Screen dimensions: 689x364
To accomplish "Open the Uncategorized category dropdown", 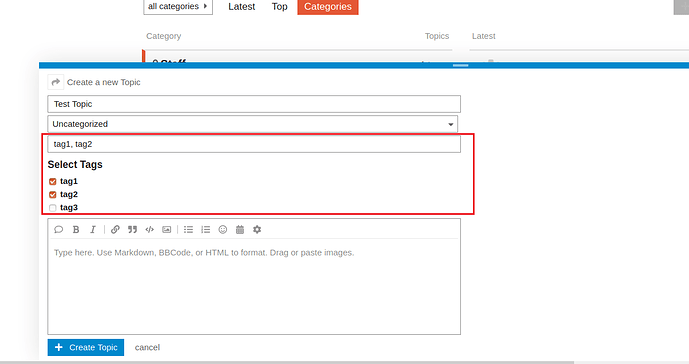I will [x=253, y=124].
